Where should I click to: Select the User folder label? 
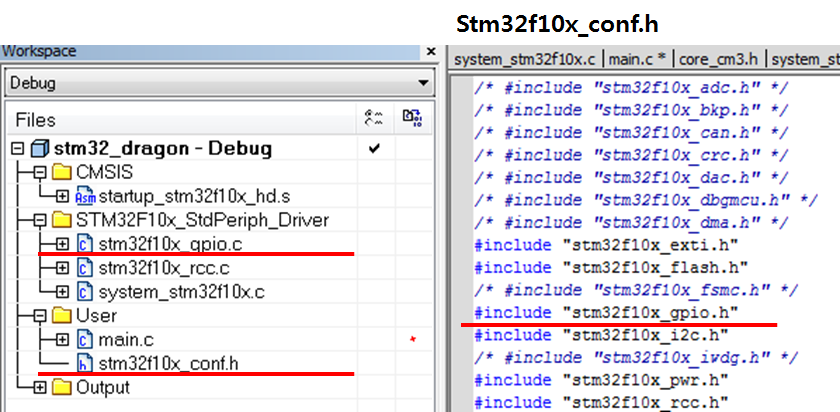click(97, 316)
